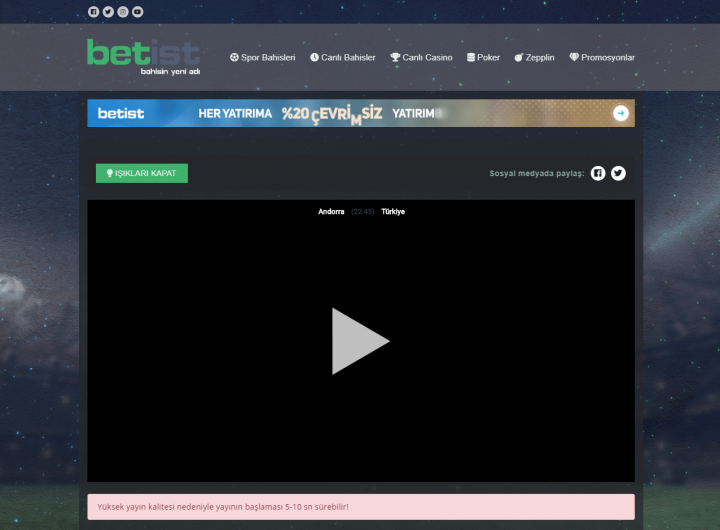Click the %20 ÇEVRİMSİZ banner text
Screen dimensions: 720x530
tap(332, 114)
